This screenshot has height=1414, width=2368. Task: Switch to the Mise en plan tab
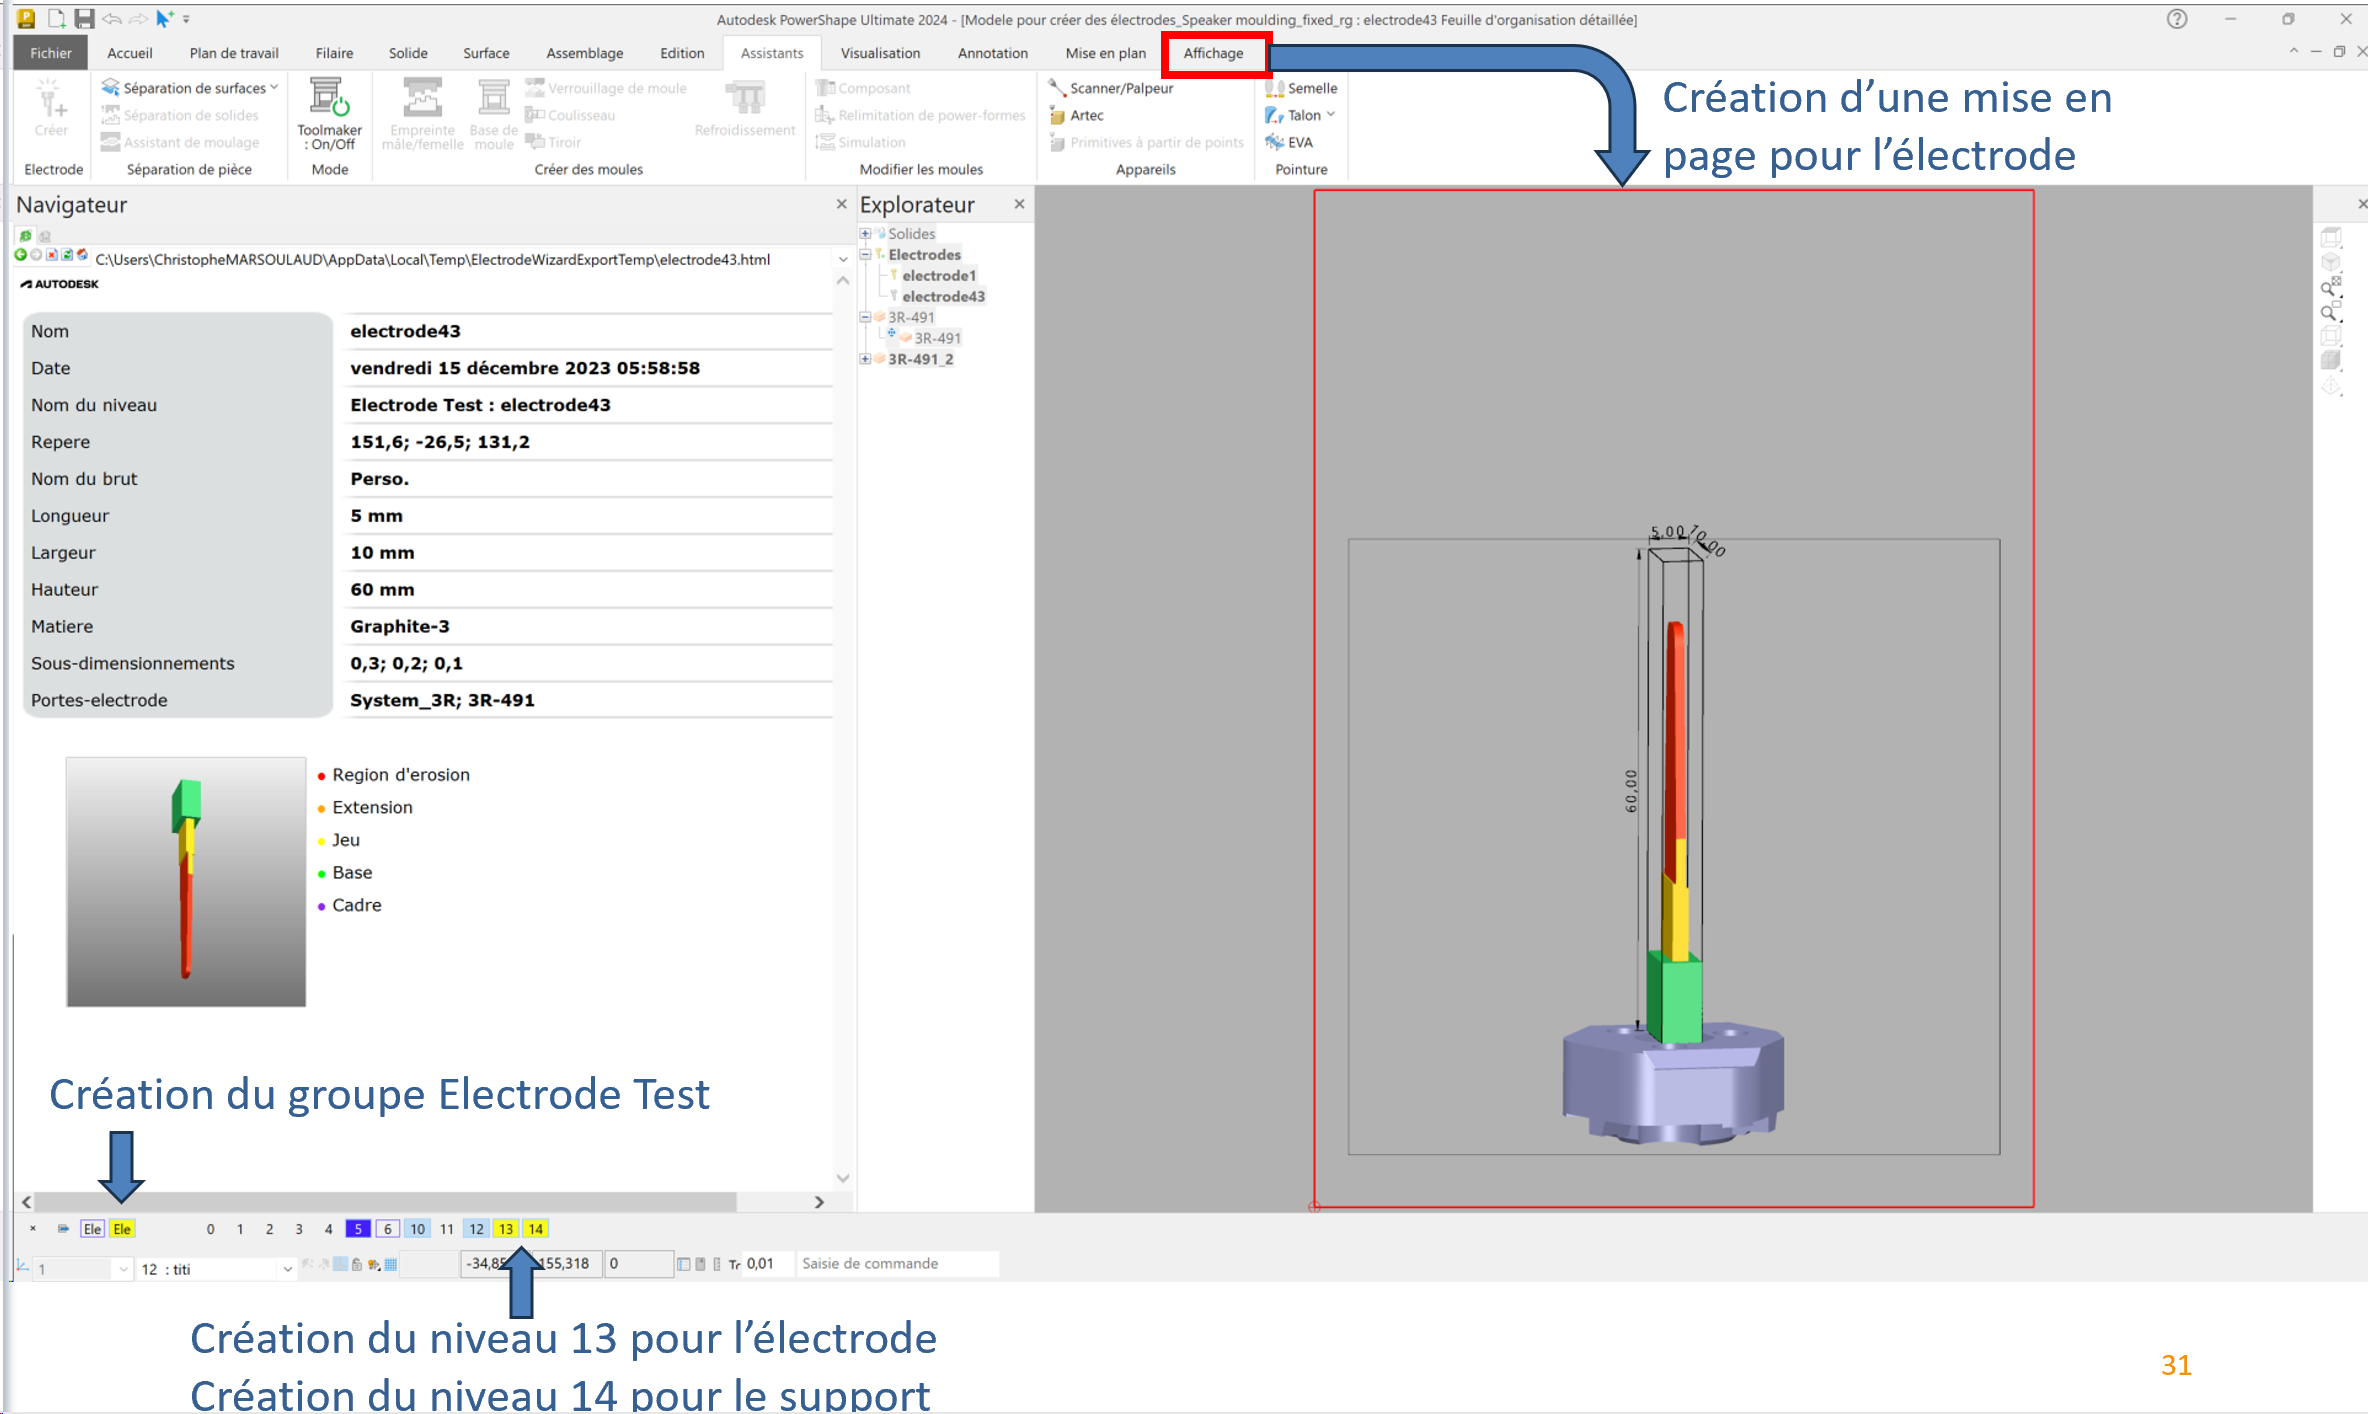1105,53
